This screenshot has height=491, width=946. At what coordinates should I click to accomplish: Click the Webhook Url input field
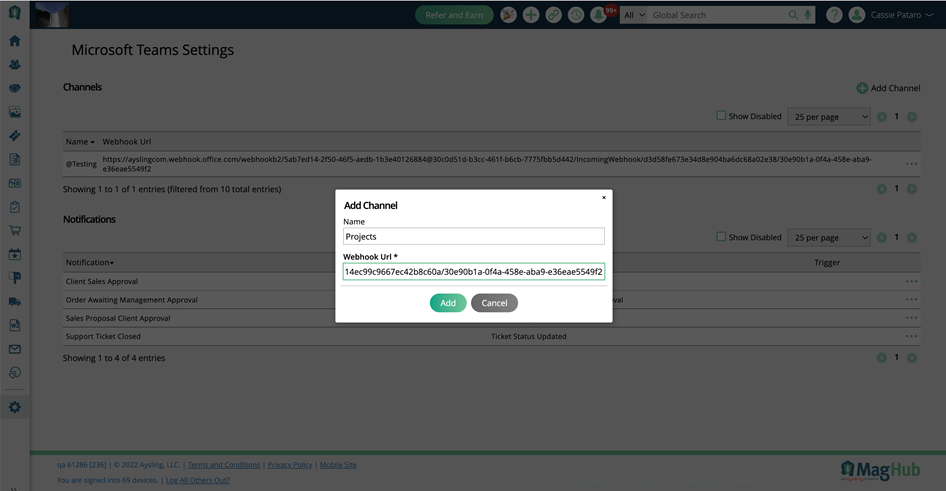click(x=473, y=272)
